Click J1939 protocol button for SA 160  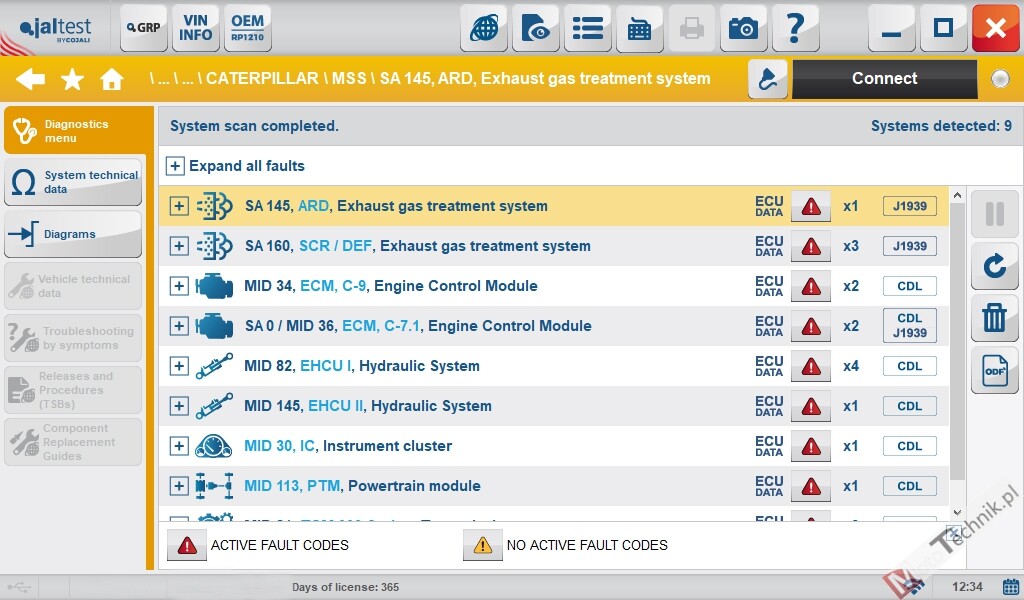[x=910, y=246]
